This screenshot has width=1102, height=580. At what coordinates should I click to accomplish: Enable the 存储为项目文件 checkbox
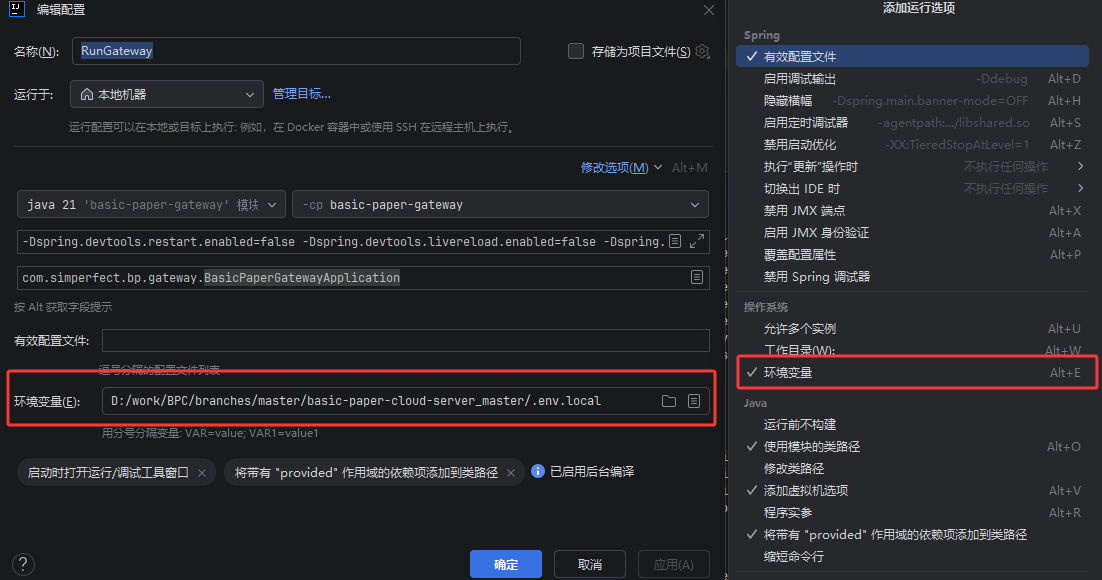point(576,51)
